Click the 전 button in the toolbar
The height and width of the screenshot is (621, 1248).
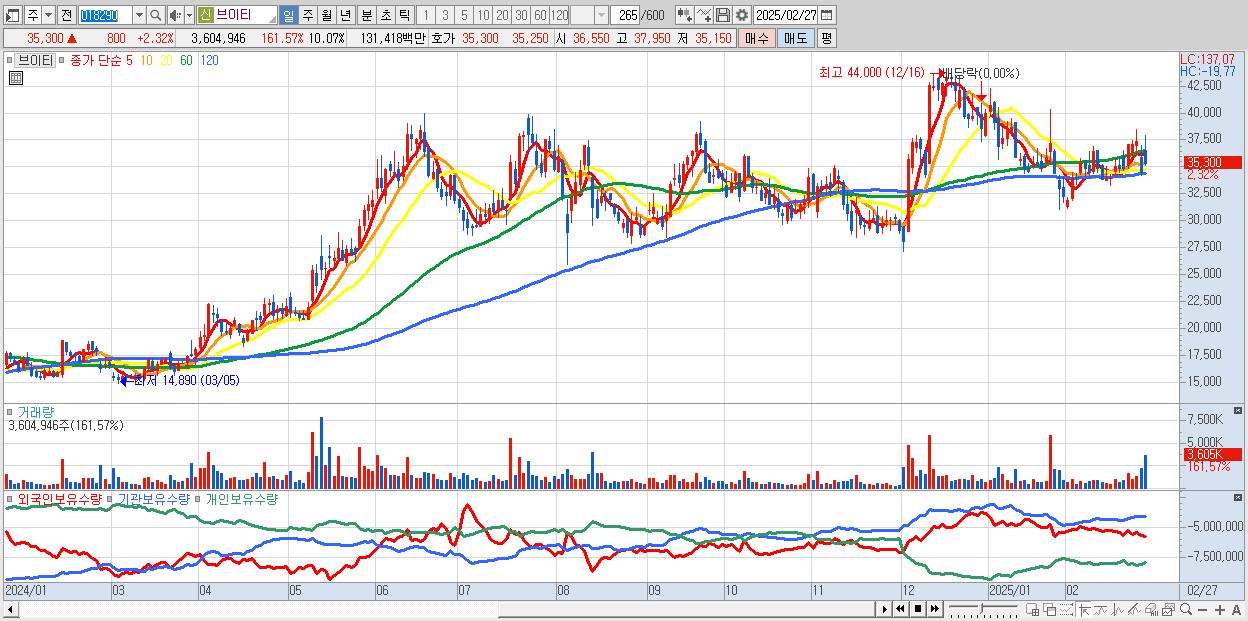66,15
